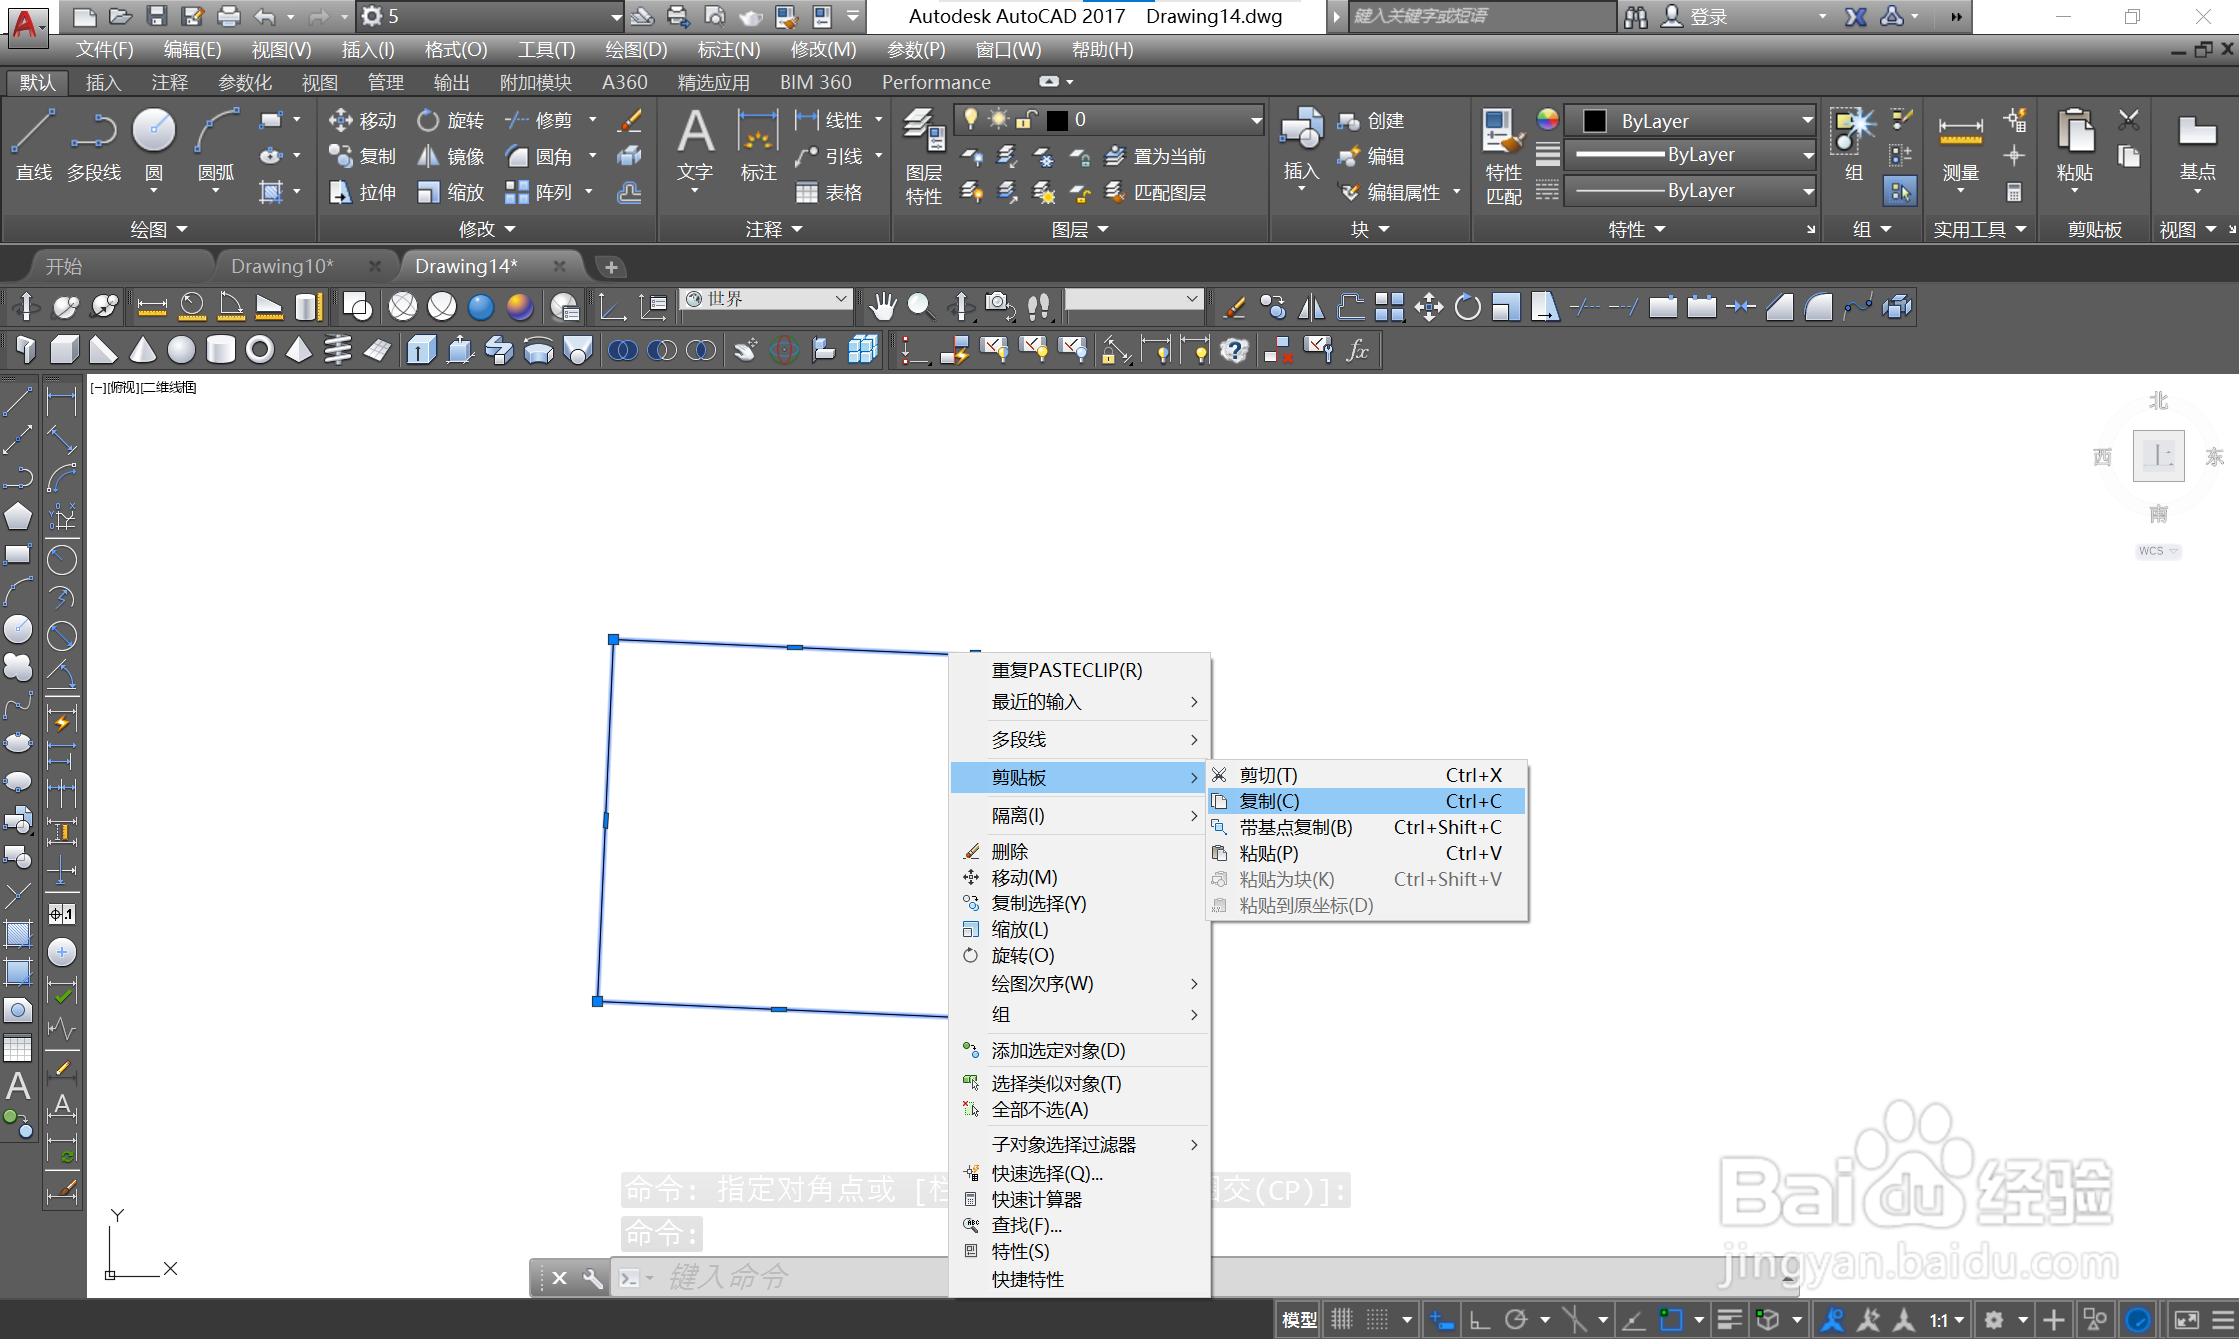
Task: Toggle polar tracking in status bar
Action: (1516, 1320)
